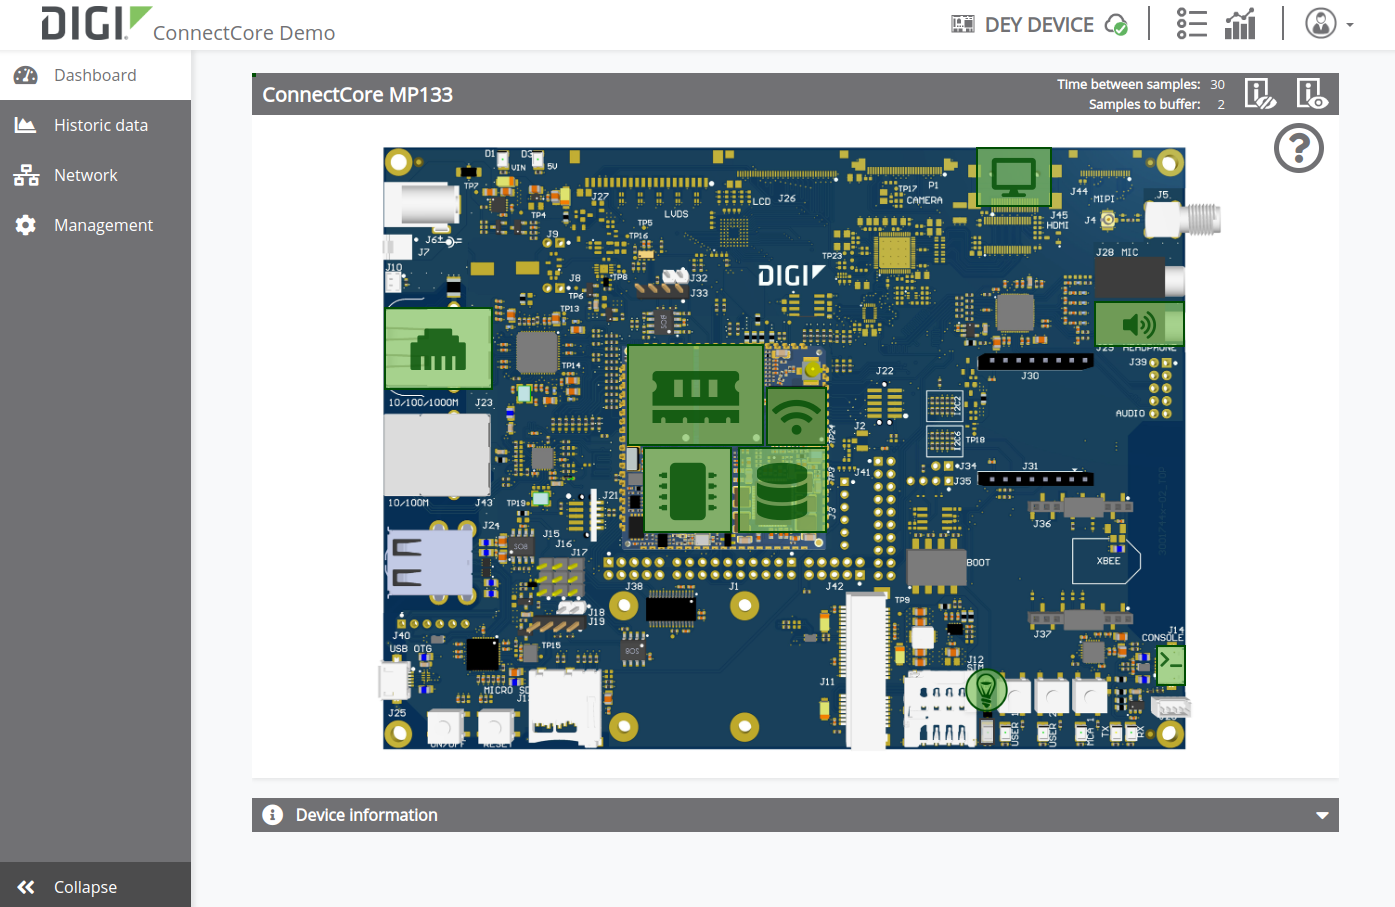The width and height of the screenshot is (1395, 907).
Task: Click the Device information info icon
Action: click(272, 815)
